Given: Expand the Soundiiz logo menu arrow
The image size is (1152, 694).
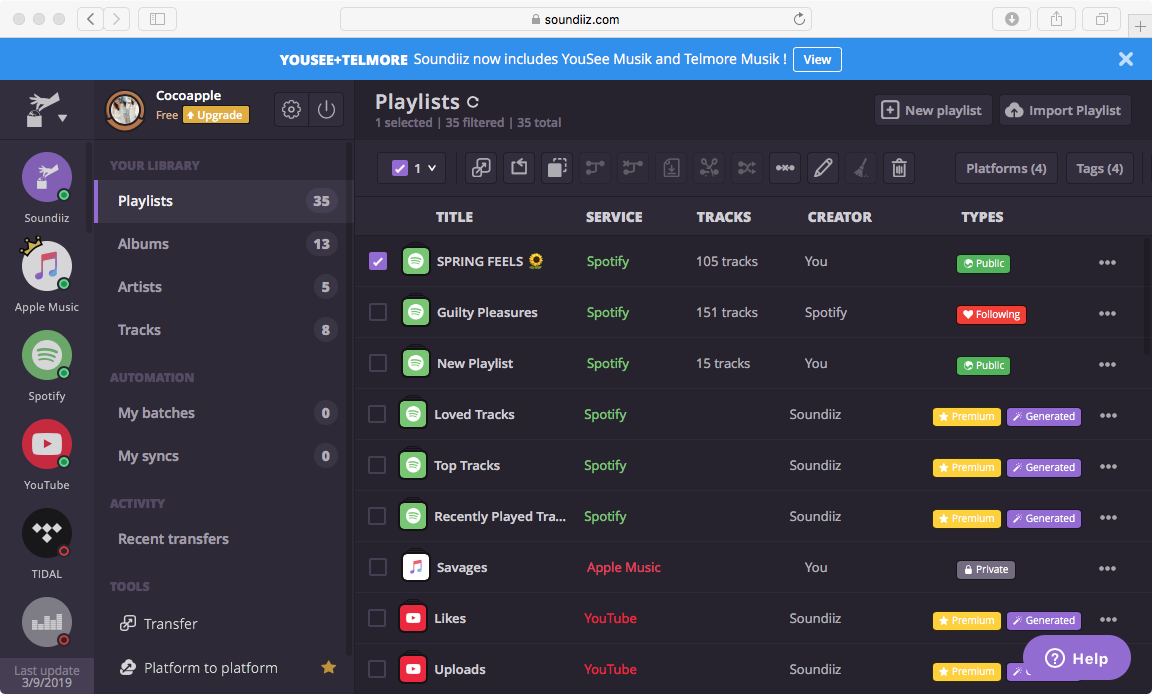Looking at the screenshot, I should tap(62, 118).
